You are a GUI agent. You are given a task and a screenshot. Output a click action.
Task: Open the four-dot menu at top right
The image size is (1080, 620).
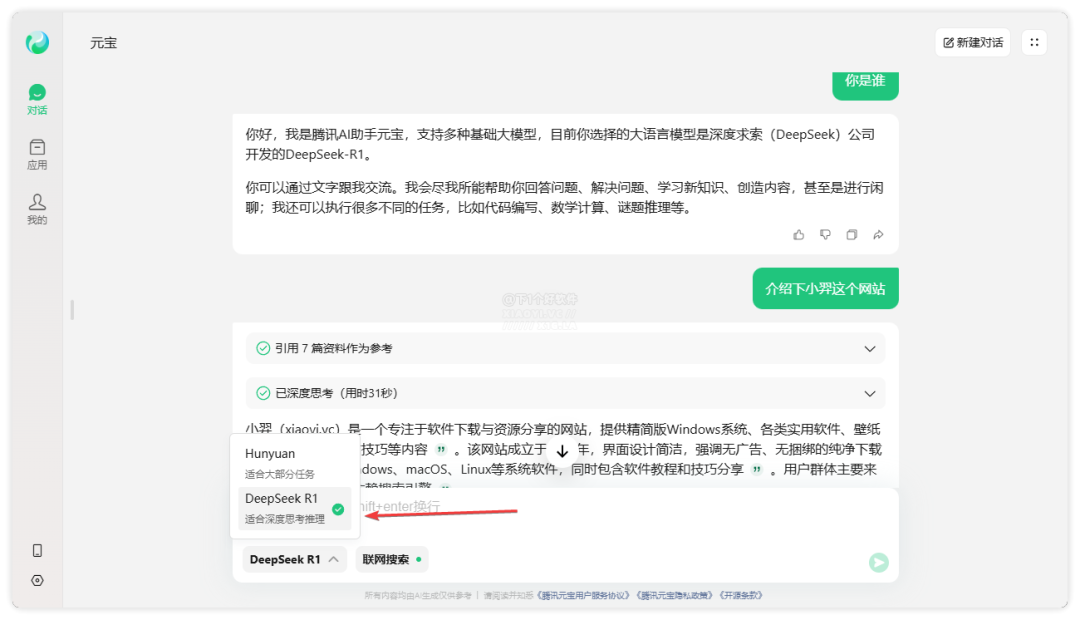coord(1034,43)
